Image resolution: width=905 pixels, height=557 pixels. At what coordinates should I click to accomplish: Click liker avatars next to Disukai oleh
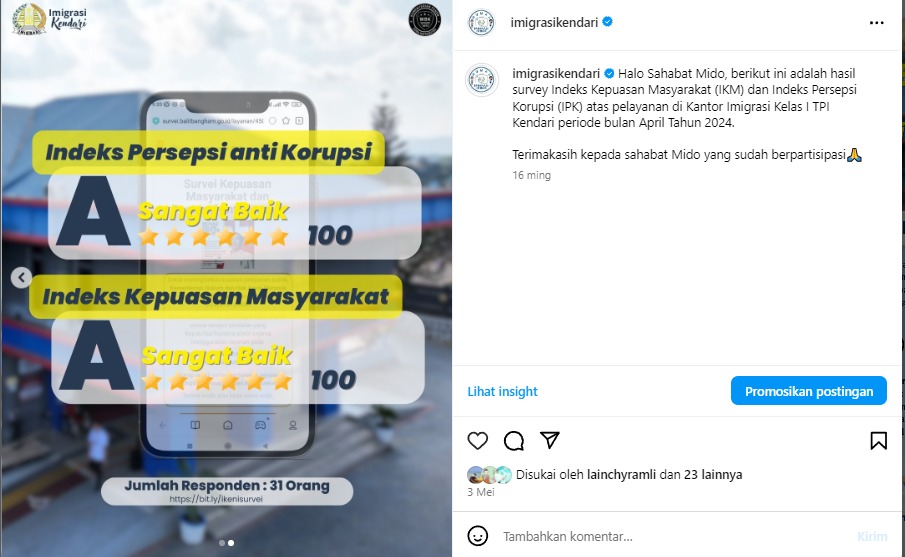coord(489,474)
